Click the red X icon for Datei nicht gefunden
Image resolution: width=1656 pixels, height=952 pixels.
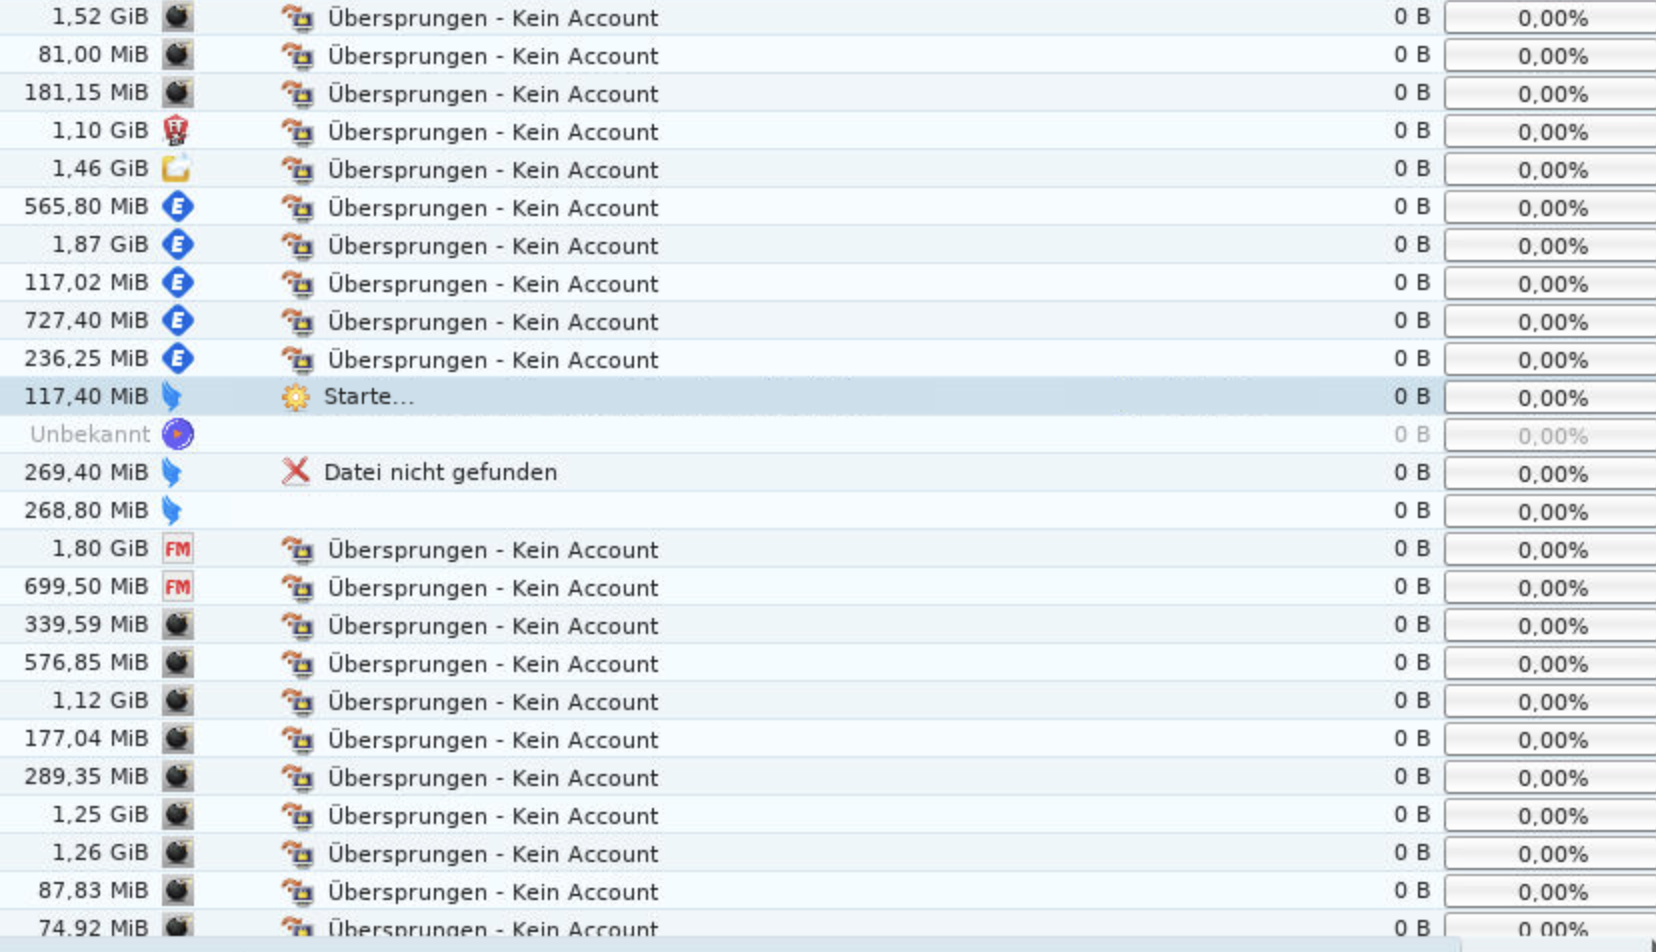296,472
